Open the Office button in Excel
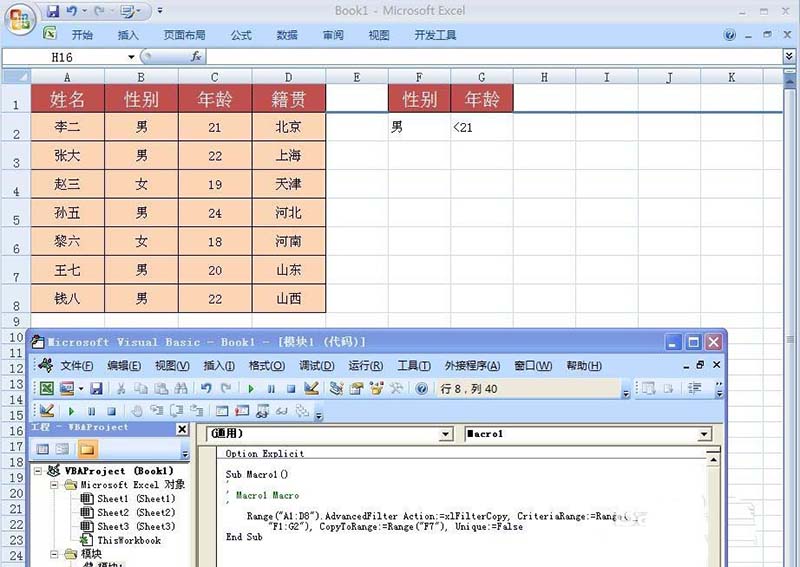 point(20,19)
